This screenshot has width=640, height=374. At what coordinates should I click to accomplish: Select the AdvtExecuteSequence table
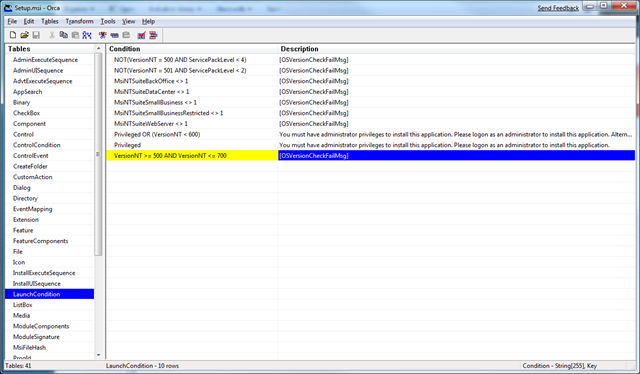tap(42, 81)
